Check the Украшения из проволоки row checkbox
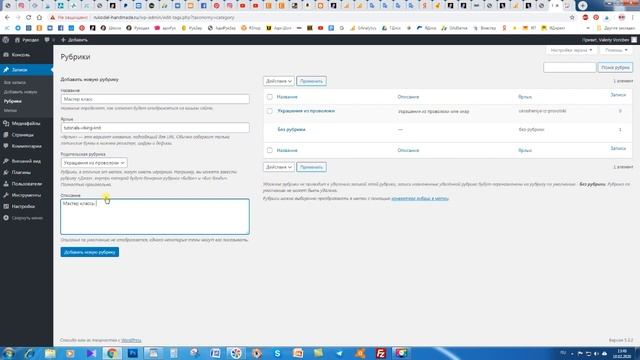This screenshot has height=360, width=640. (x=269, y=111)
